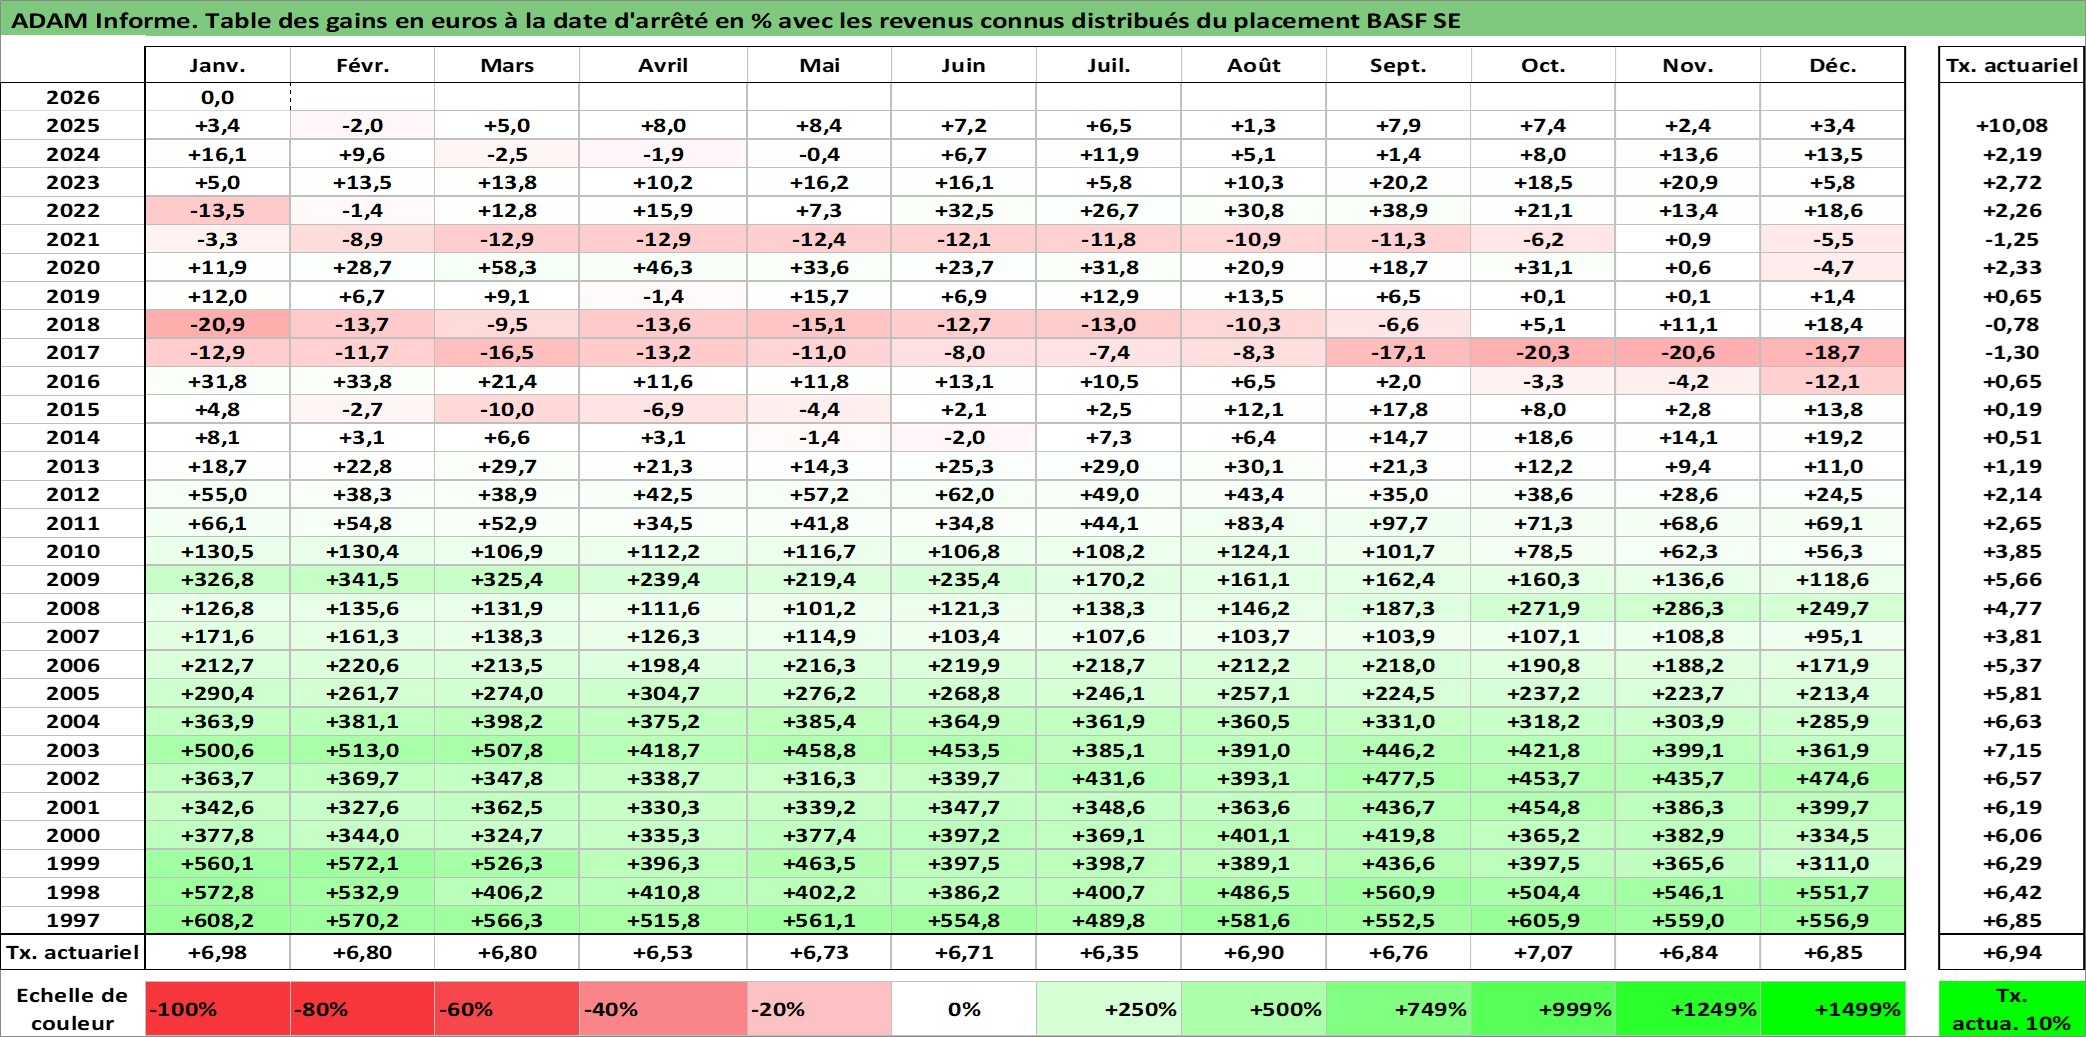The height and width of the screenshot is (1037, 2086).
Task: Select the +749% color scale cell
Action: pyautogui.click(x=1399, y=1009)
